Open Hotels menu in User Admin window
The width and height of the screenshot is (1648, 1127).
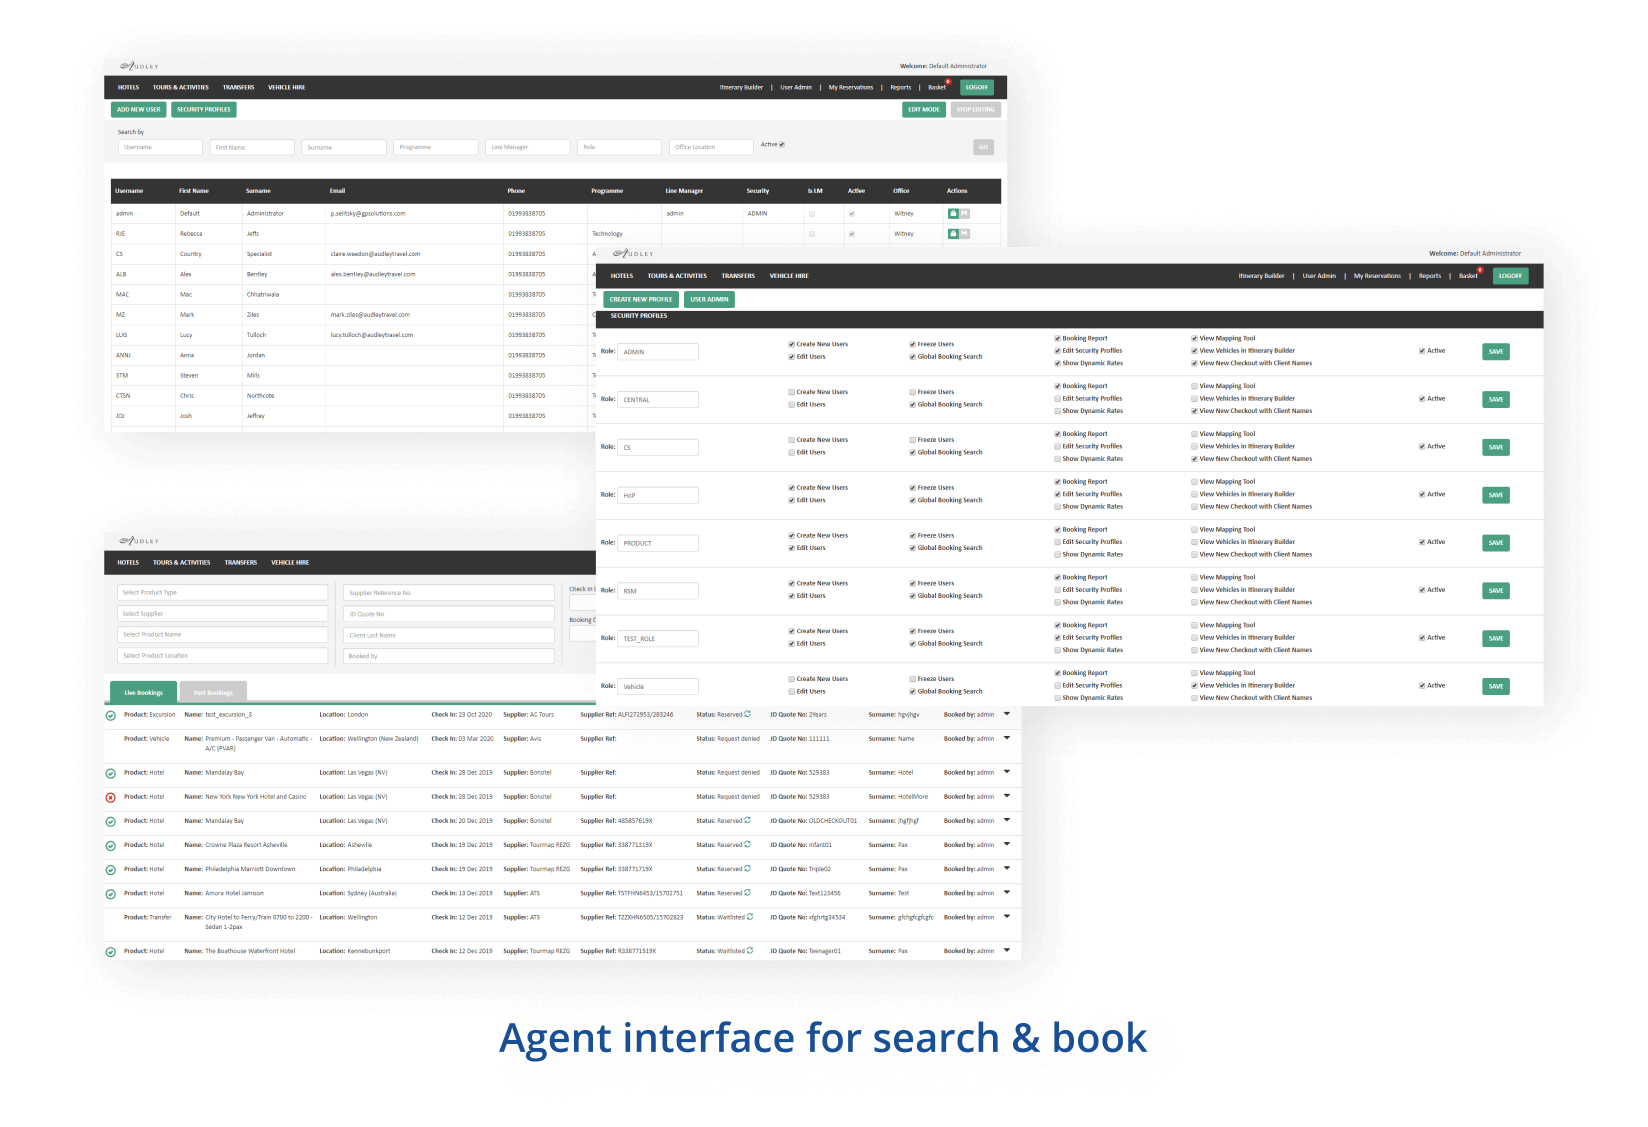(x=128, y=87)
